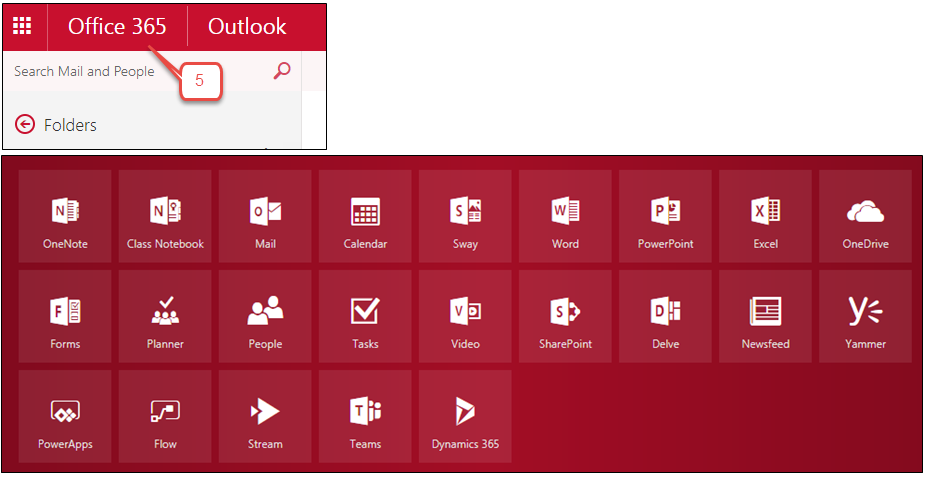Open the Planner app tile

click(165, 316)
